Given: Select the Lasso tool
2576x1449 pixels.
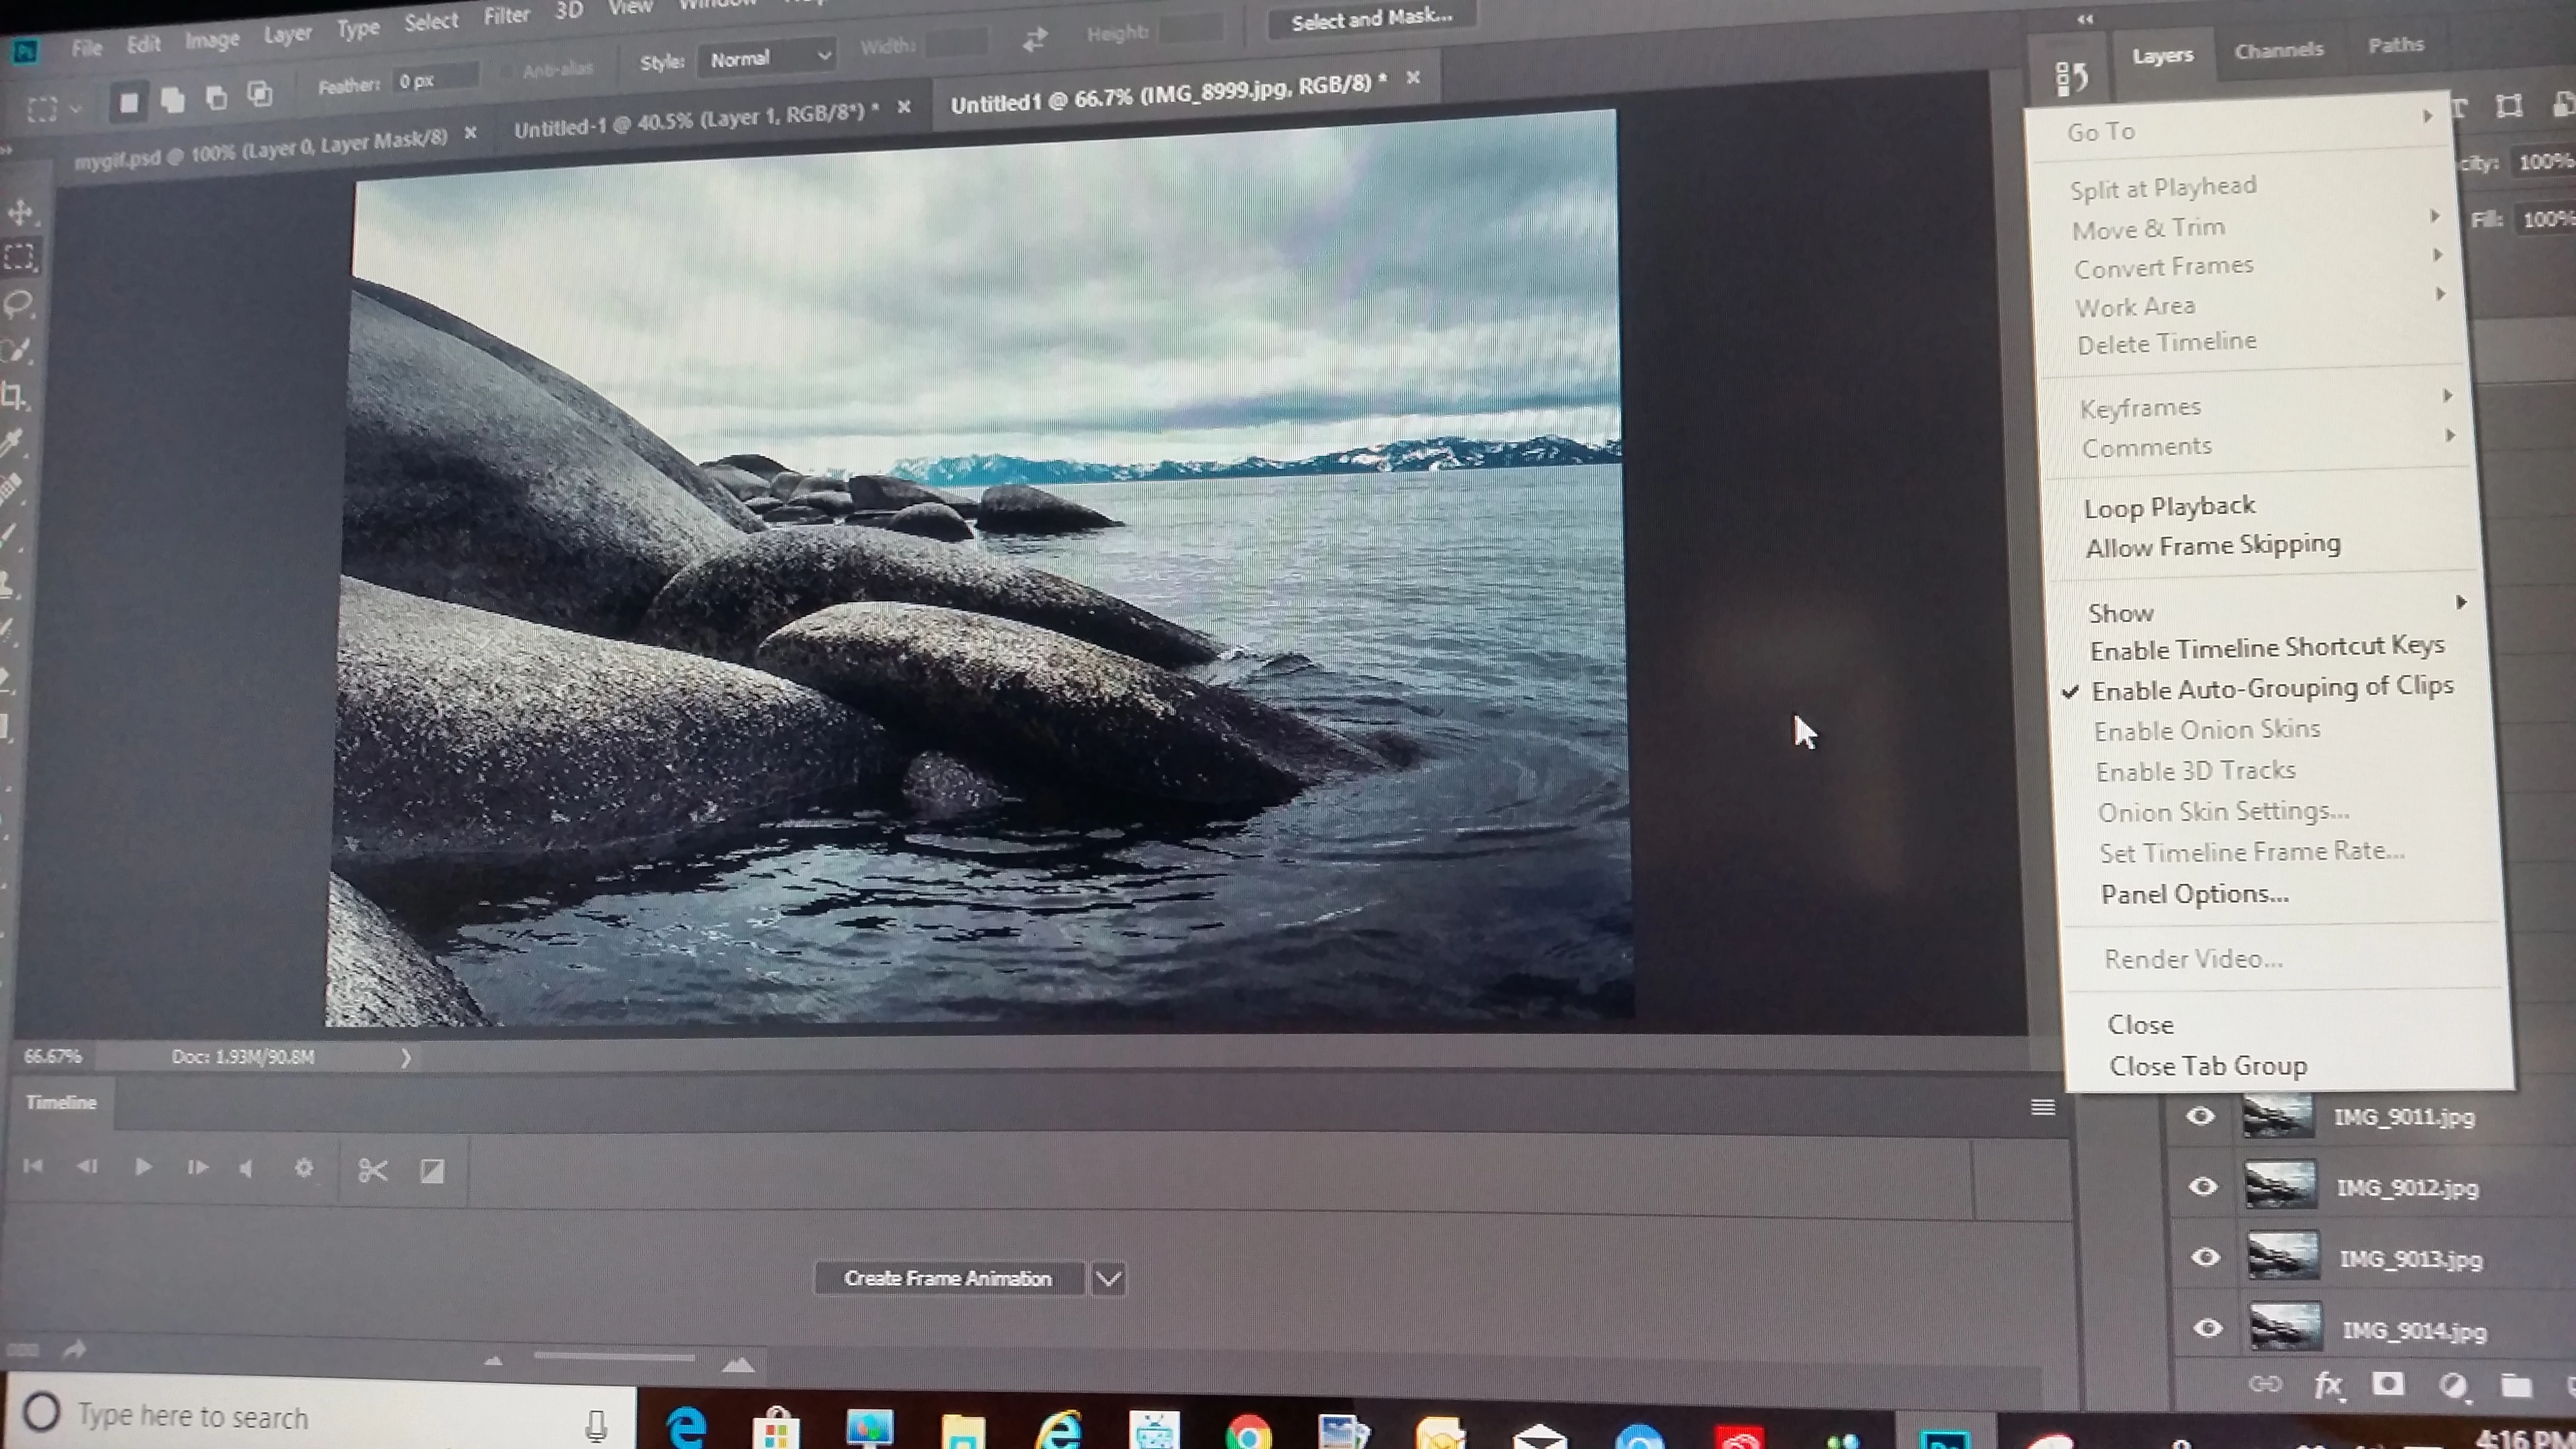Looking at the screenshot, I should point(19,304).
